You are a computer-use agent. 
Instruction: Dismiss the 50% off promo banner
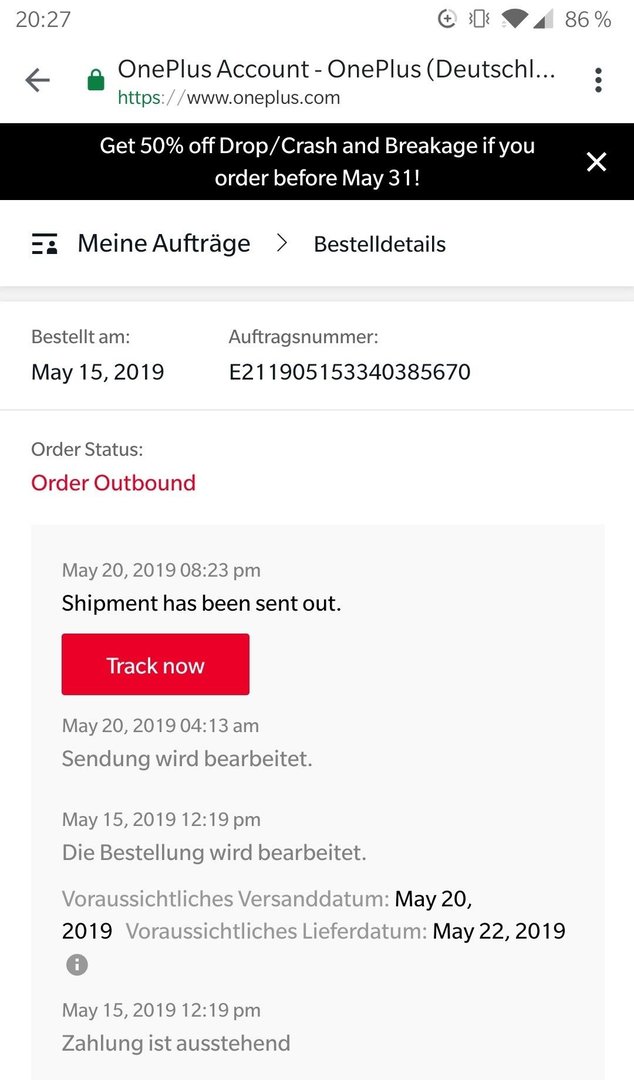596,162
